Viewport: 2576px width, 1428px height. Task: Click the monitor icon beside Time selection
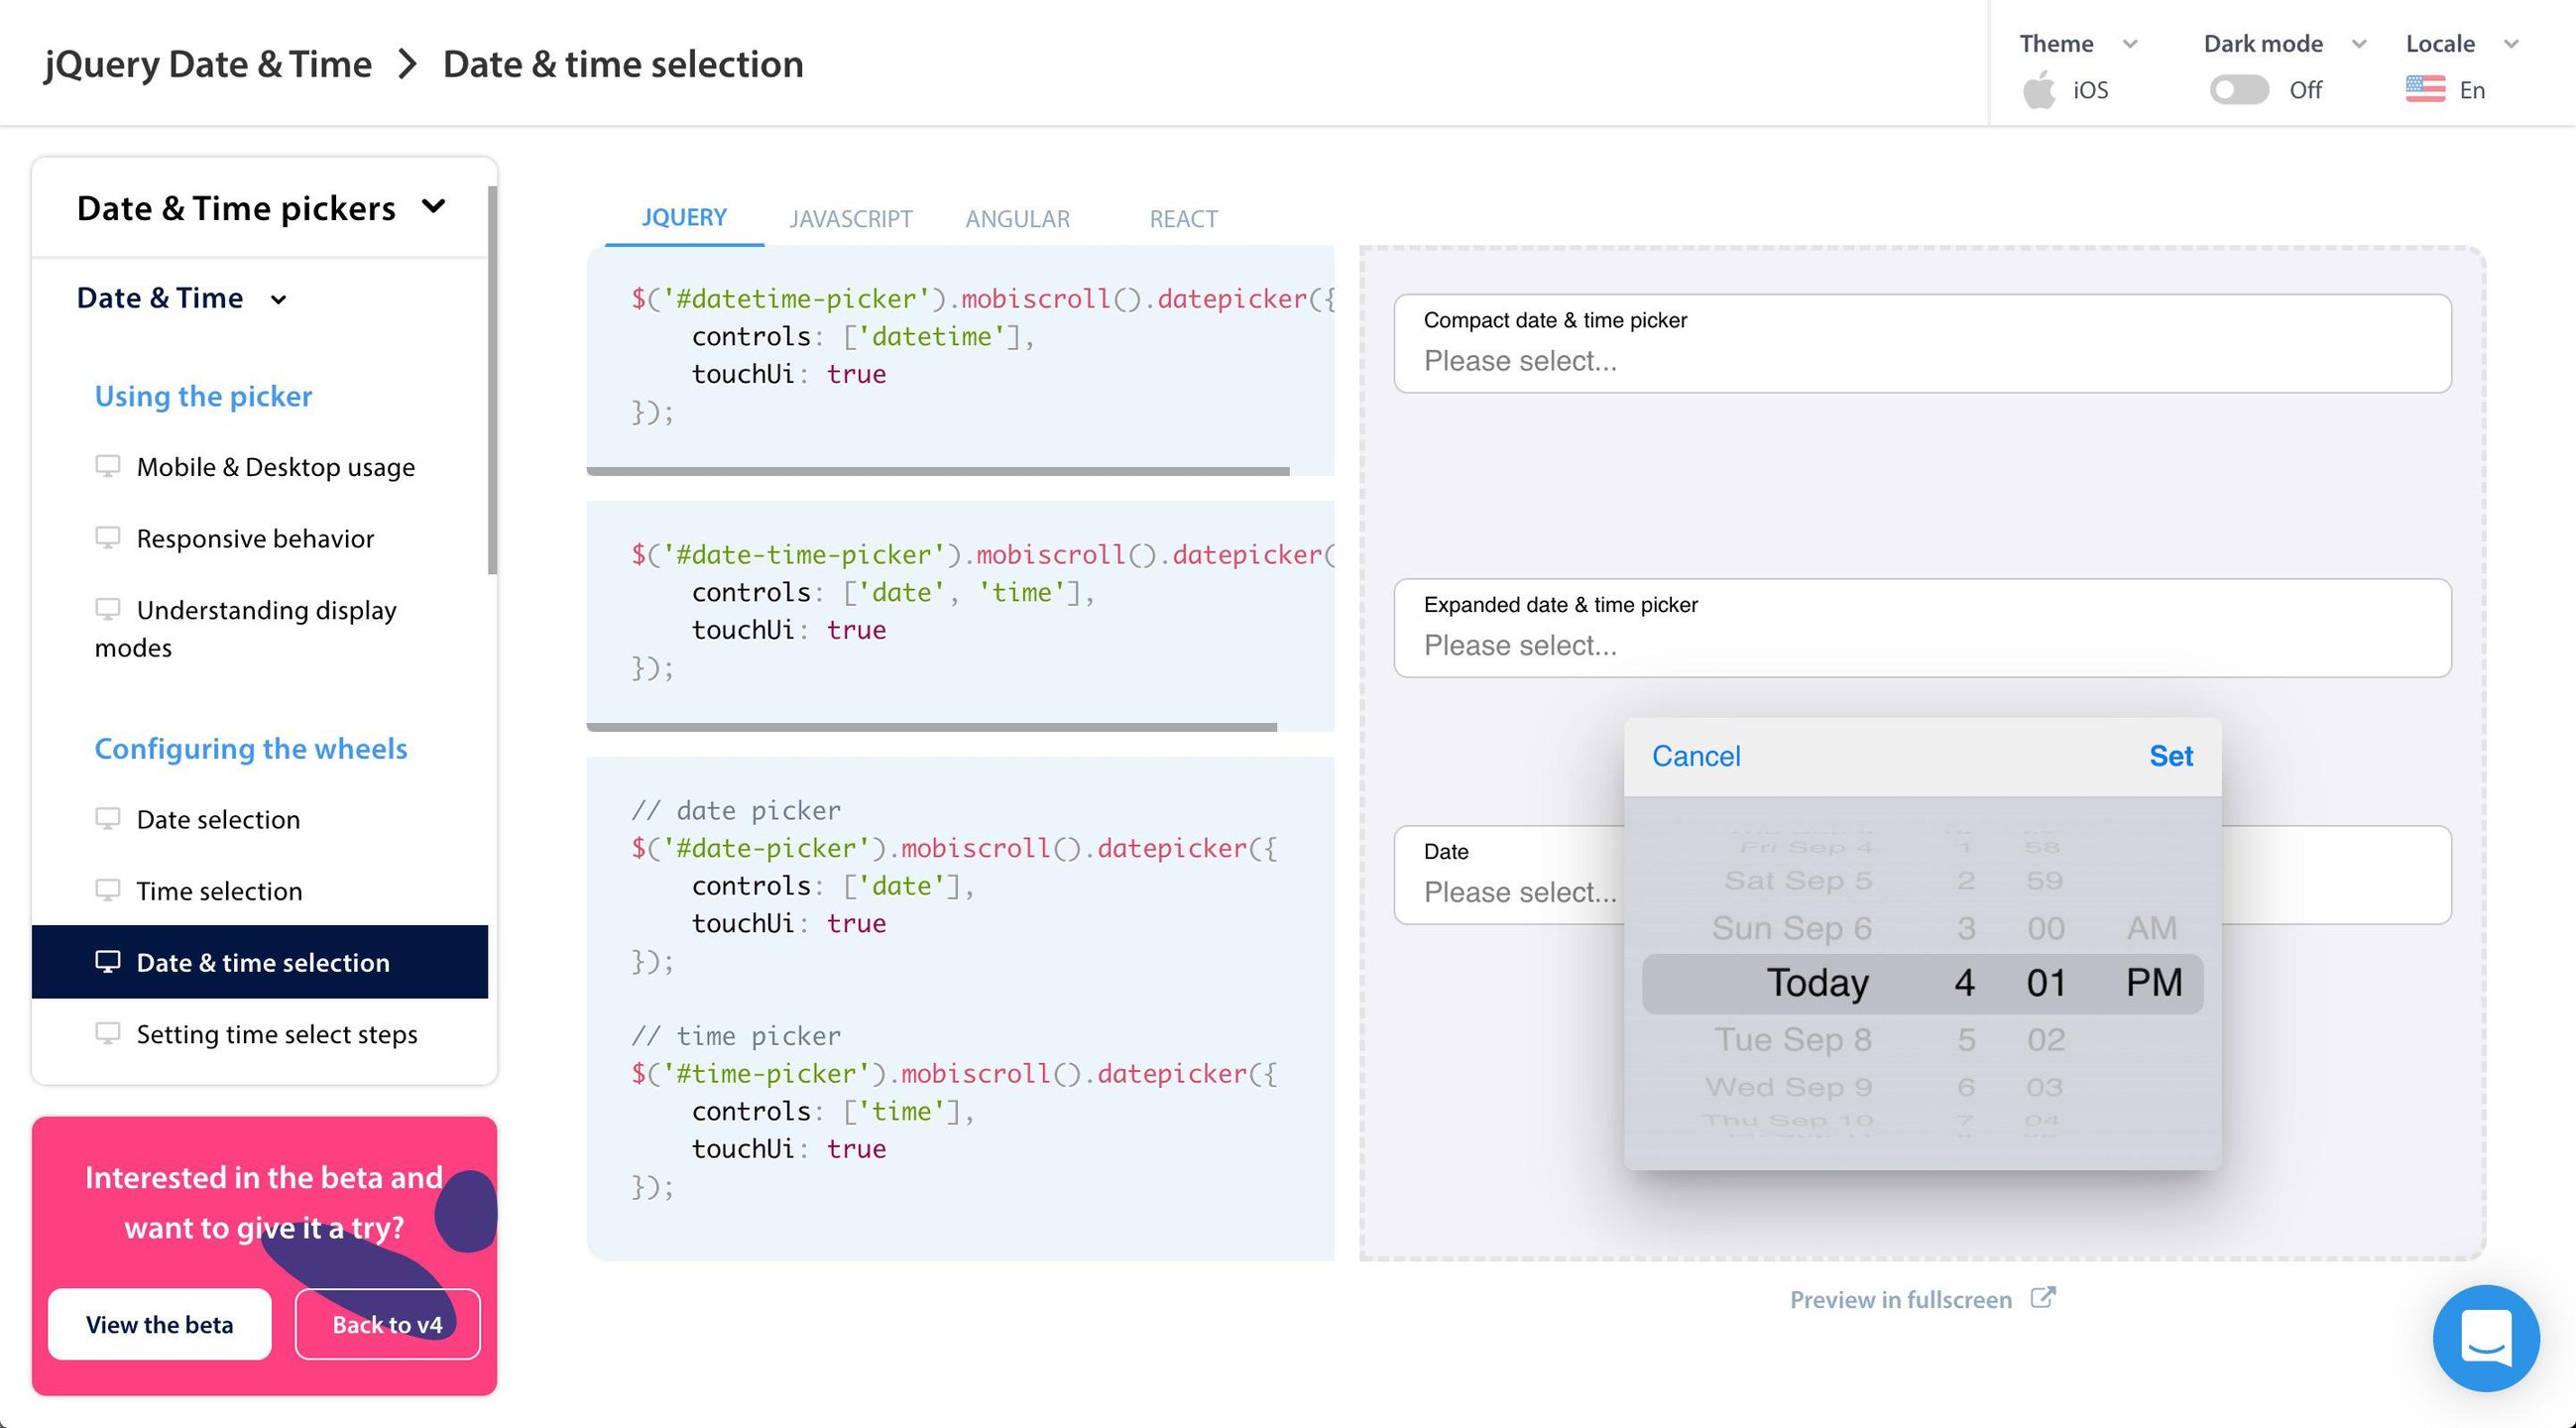[x=107, y=890]
